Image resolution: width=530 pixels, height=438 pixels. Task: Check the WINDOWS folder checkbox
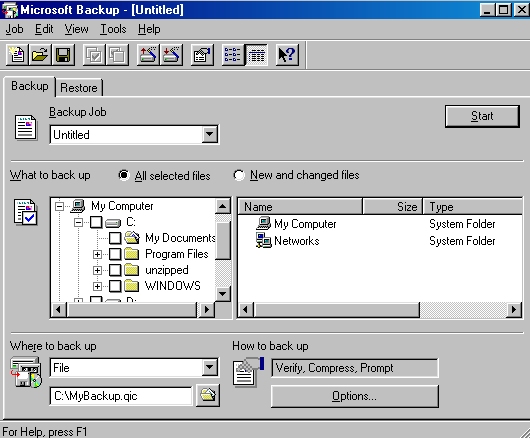tap(115, 286)
